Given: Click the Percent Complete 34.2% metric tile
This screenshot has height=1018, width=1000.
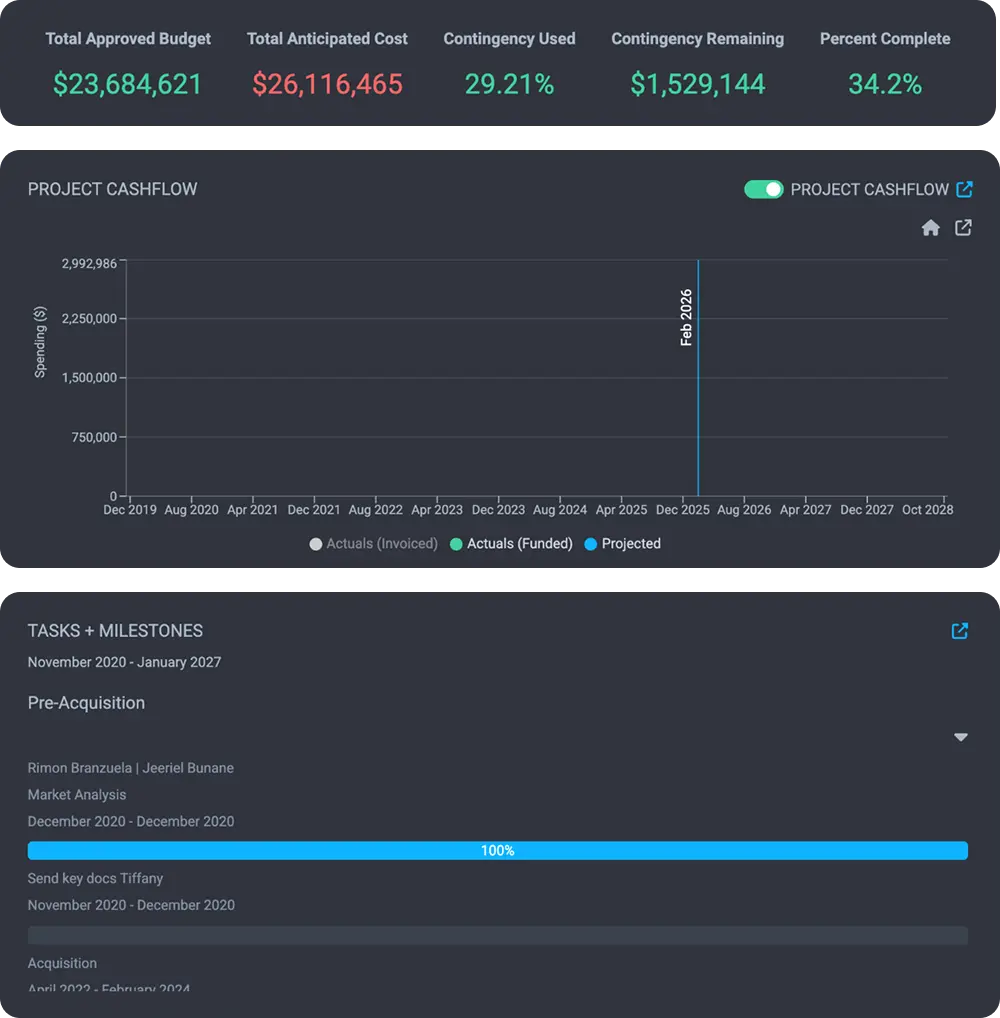Looking at the screenshot, I should tap(885, 62).
